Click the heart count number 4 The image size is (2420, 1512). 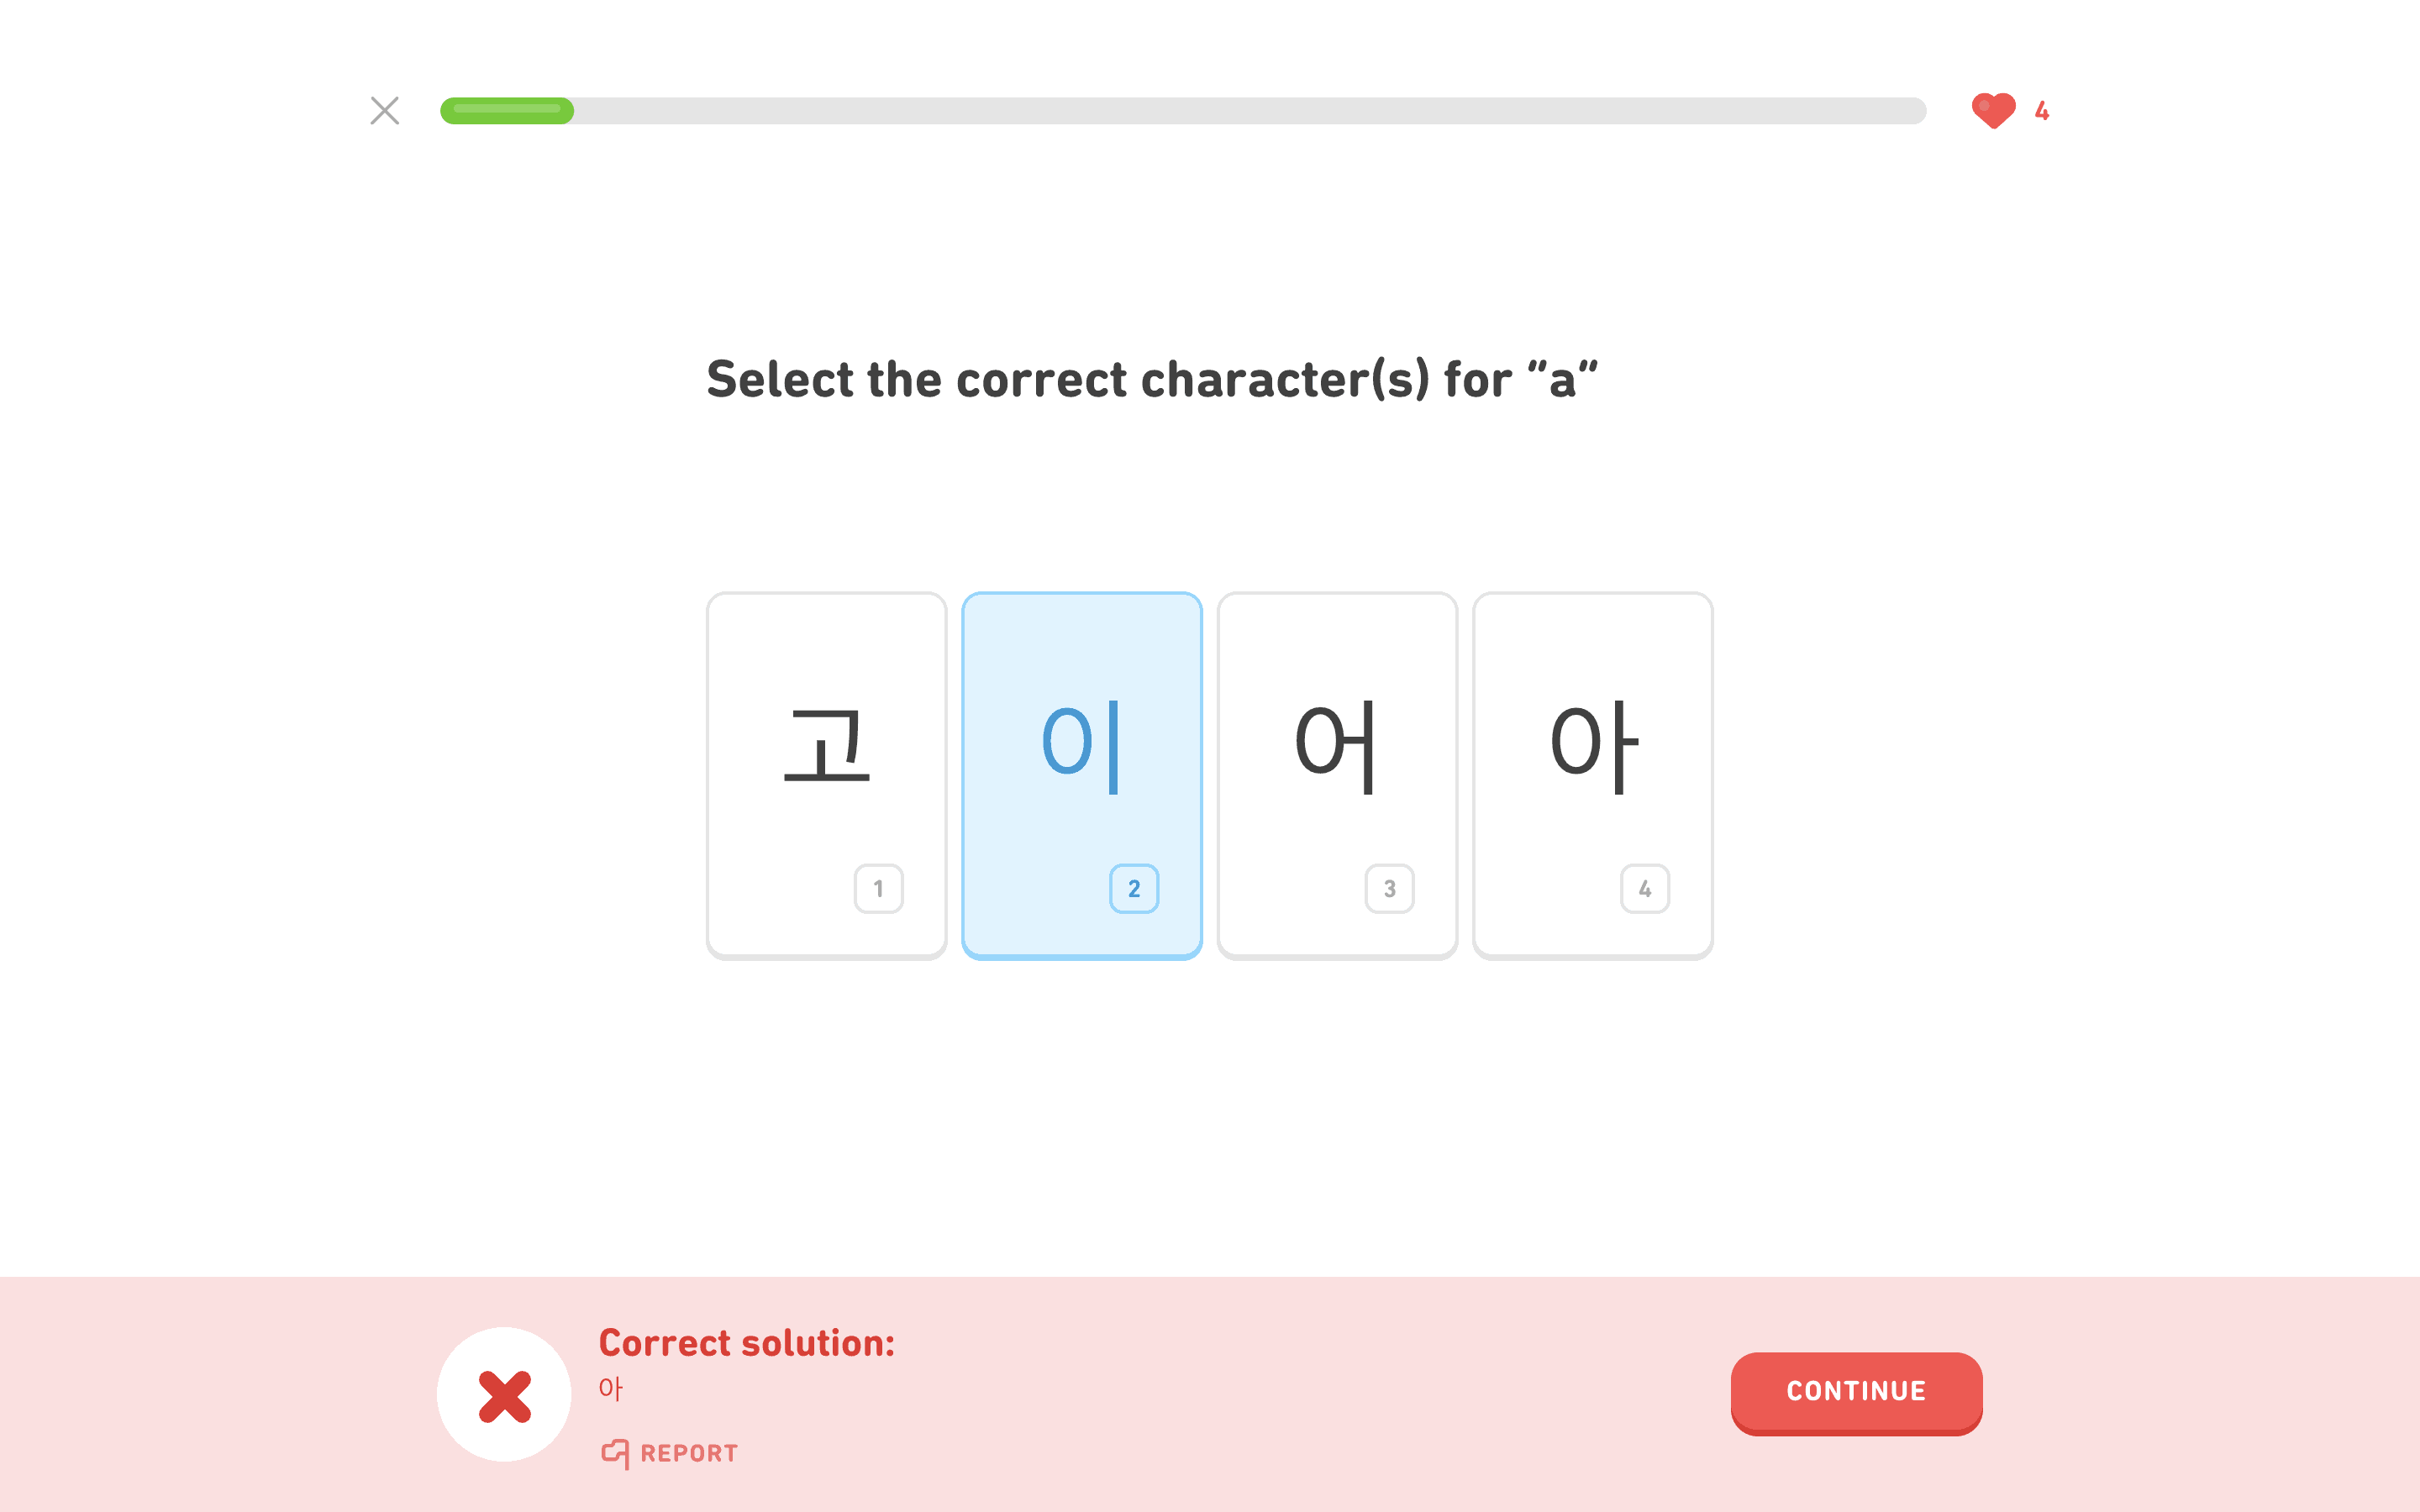click(x=2041, y=110)
